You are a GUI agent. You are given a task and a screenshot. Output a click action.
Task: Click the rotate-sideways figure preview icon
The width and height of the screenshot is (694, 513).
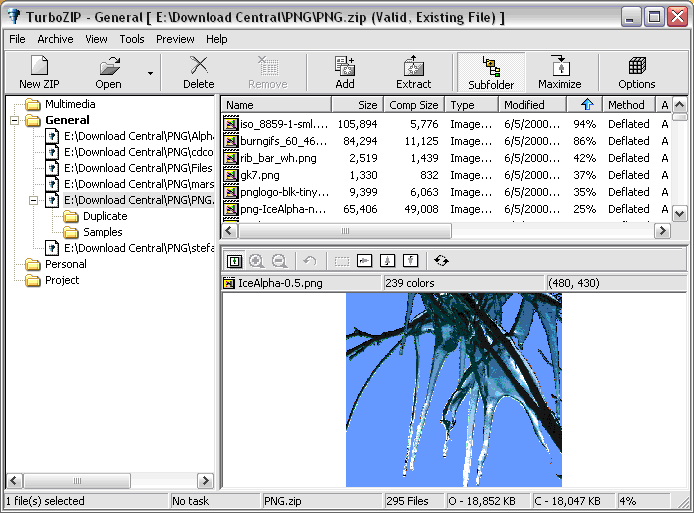364,261
